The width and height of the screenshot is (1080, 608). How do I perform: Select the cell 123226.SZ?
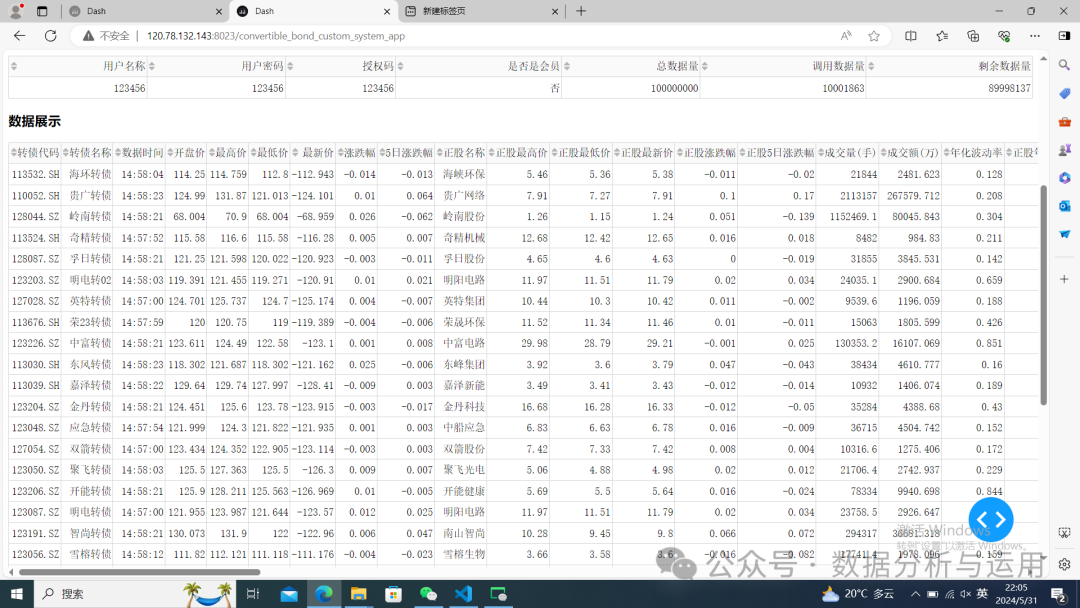[35, 343]
